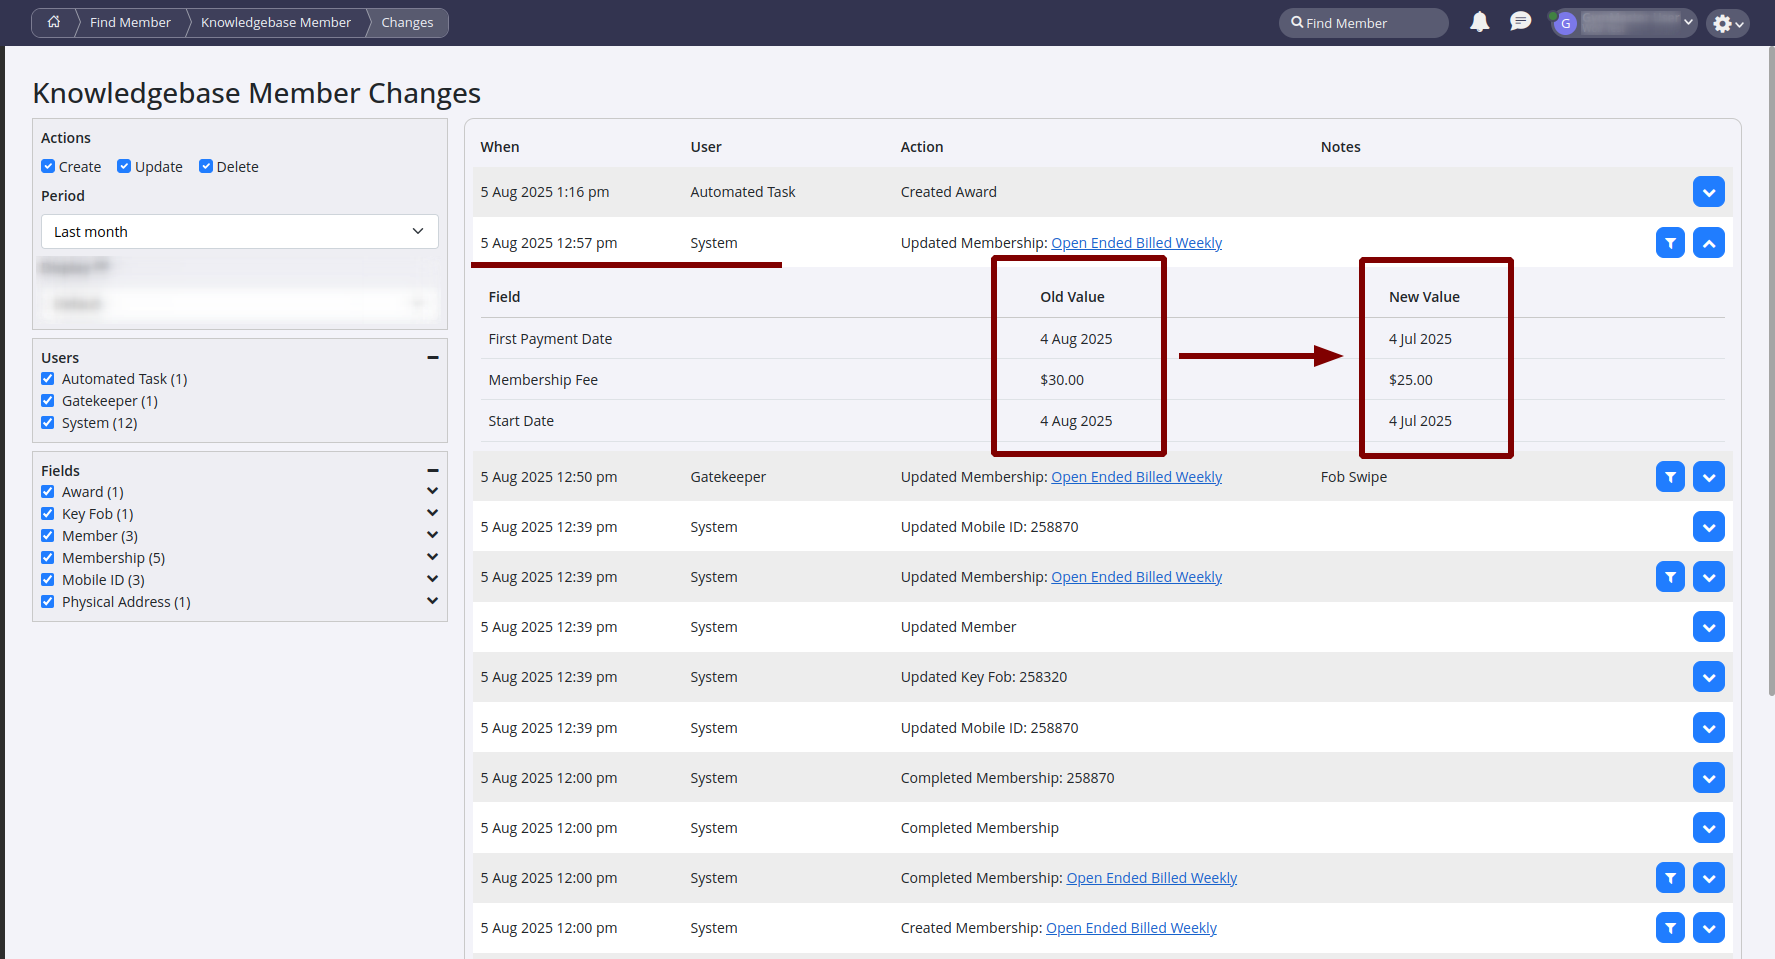
Task: Open the notifications bell
Action: point(1479,22)
